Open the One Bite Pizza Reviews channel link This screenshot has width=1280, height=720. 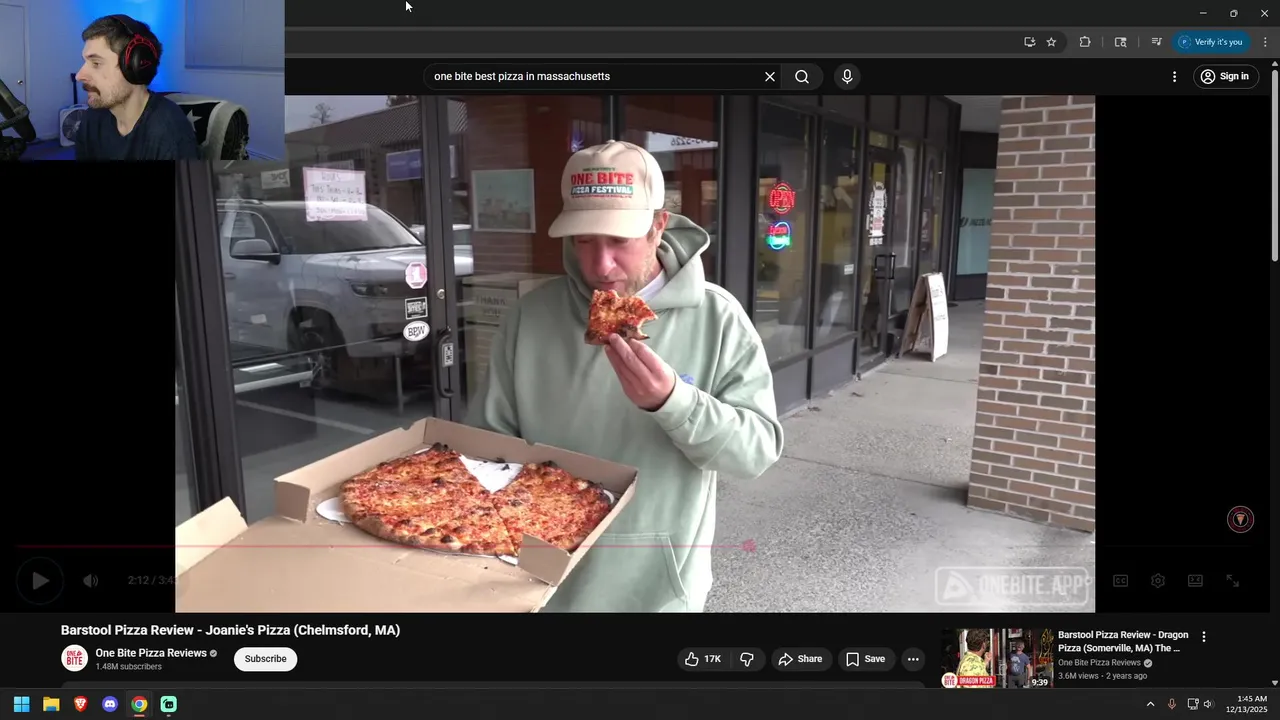tap(151, 653)
